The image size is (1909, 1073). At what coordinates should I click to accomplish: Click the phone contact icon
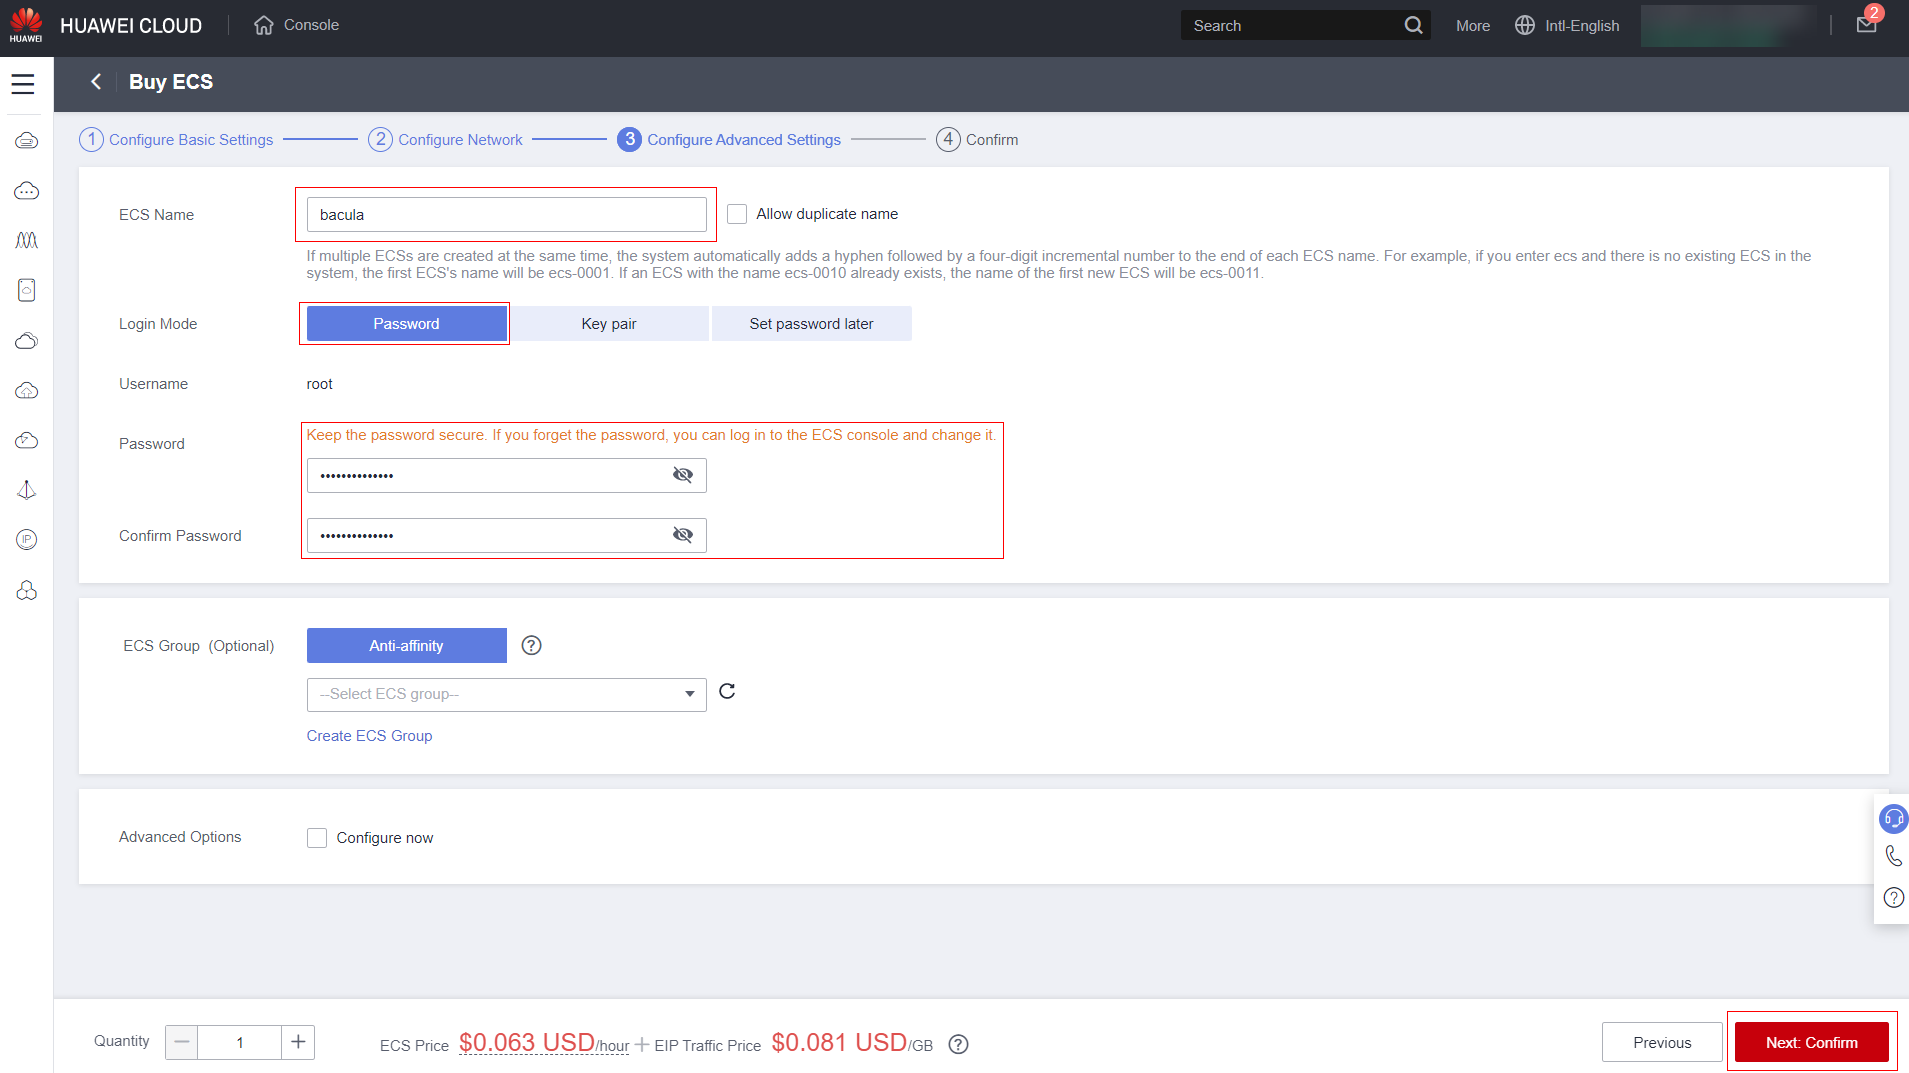1893,856
